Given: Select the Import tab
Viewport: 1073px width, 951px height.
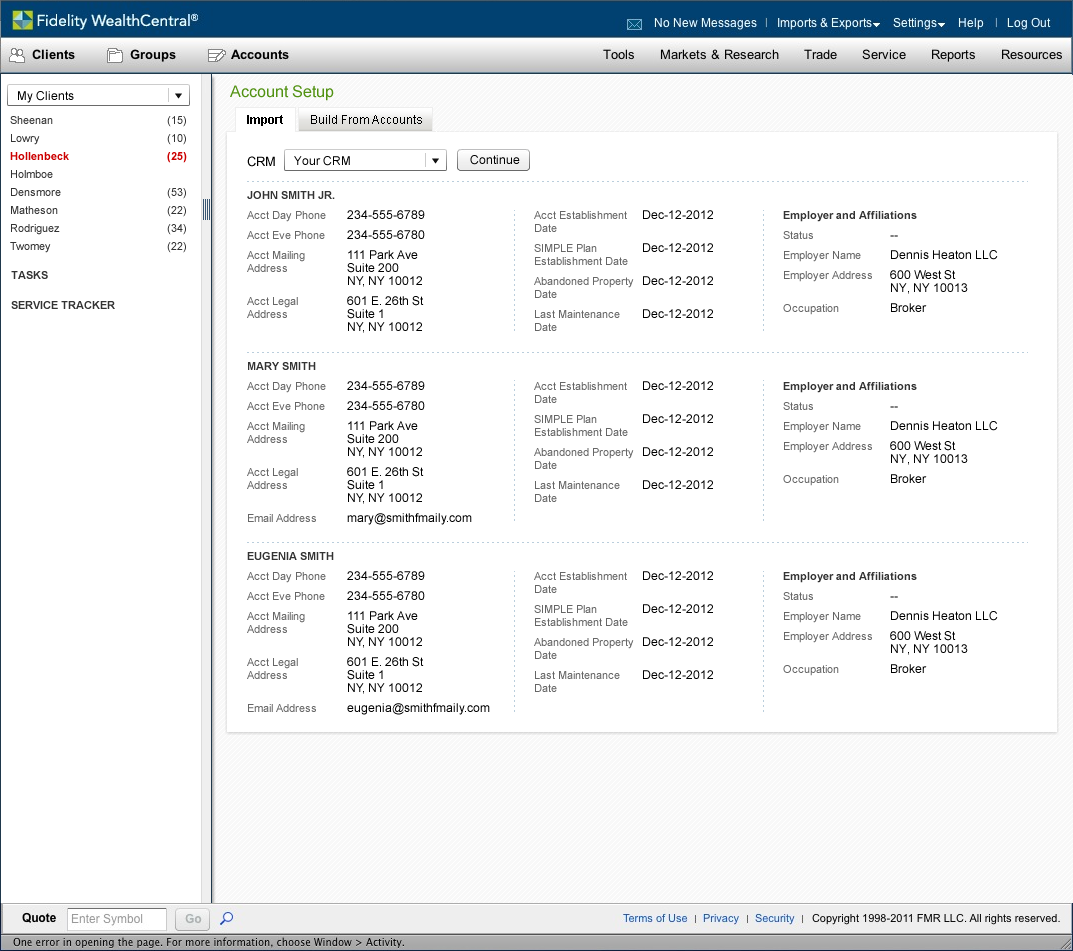Looking at the screenshot, I should tap(265, 120).
